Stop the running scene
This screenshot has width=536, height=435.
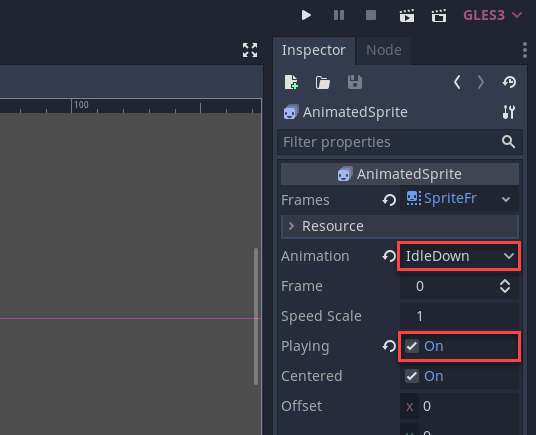371,15
